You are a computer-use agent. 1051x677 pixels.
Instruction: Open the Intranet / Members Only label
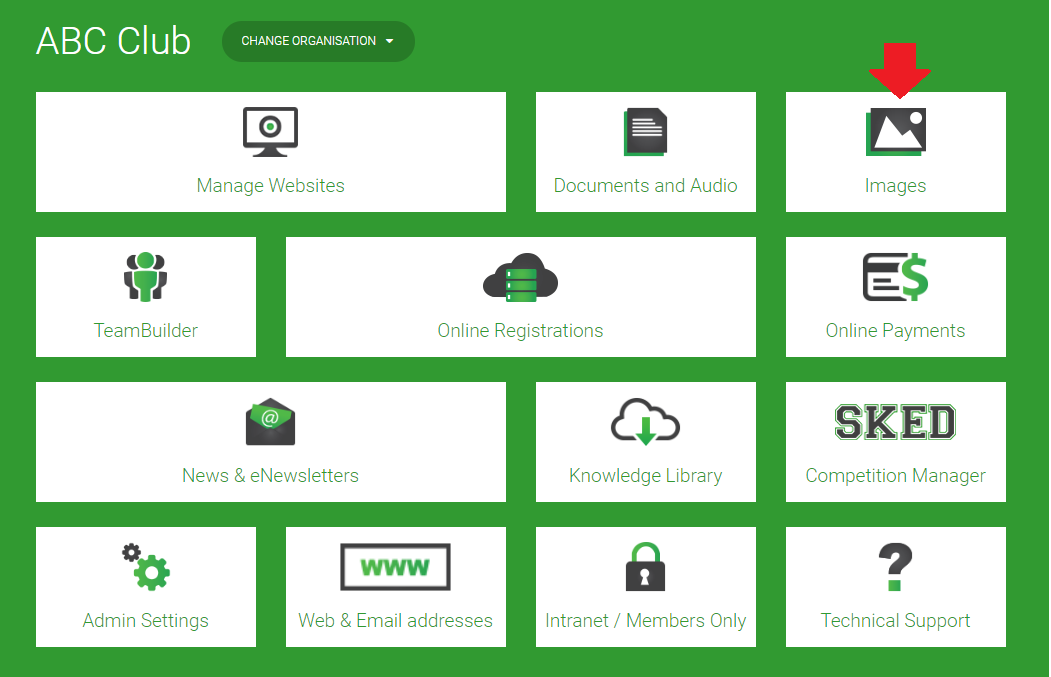tap(645, 621)
